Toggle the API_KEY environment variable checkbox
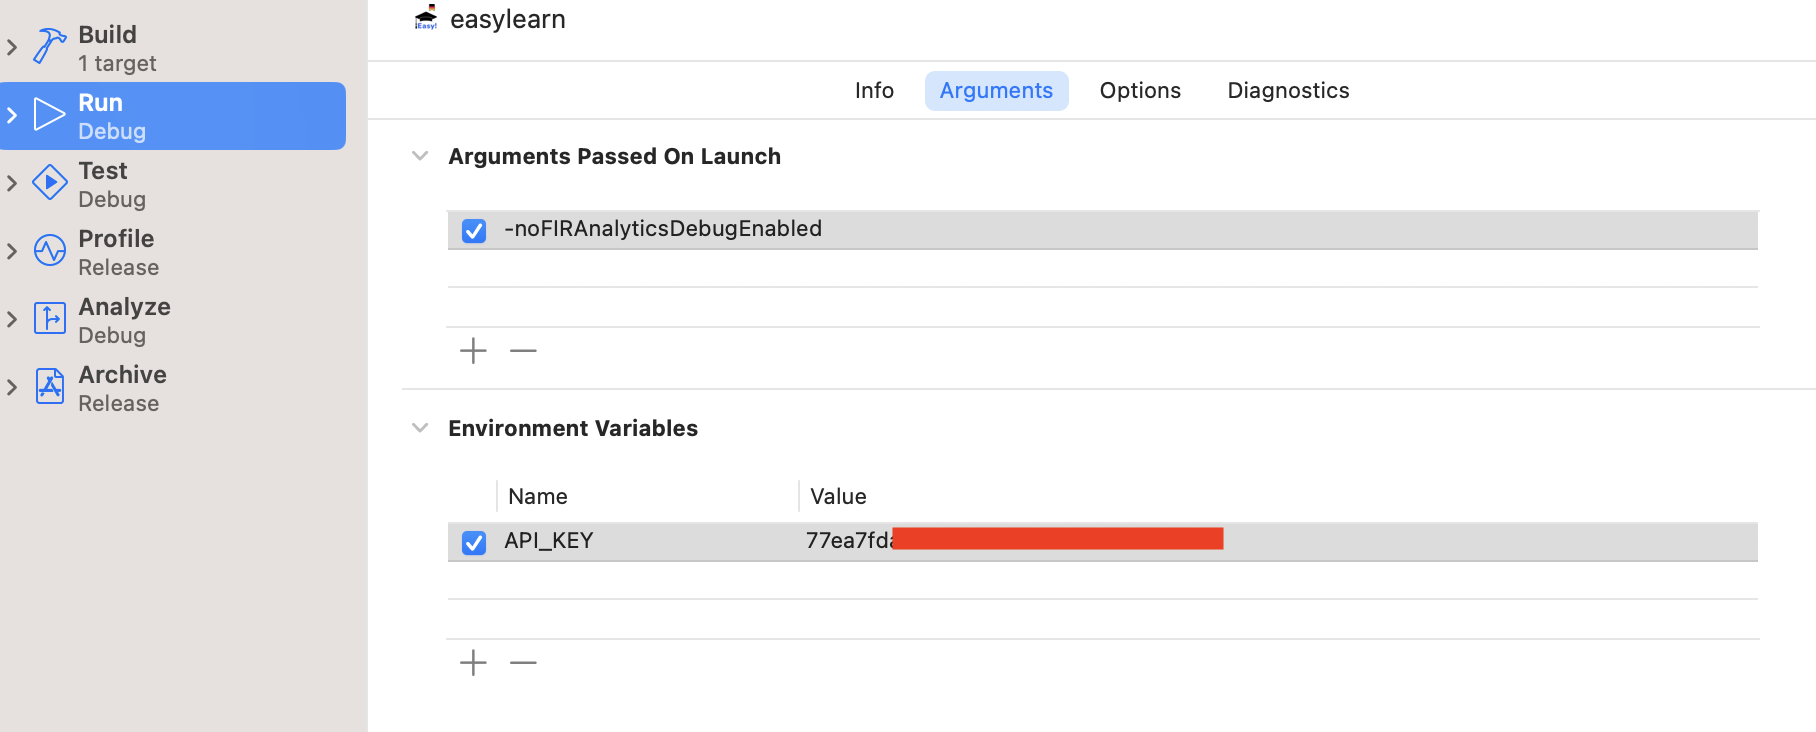The width and height of the screenshot is (1816, 732). 474,543
